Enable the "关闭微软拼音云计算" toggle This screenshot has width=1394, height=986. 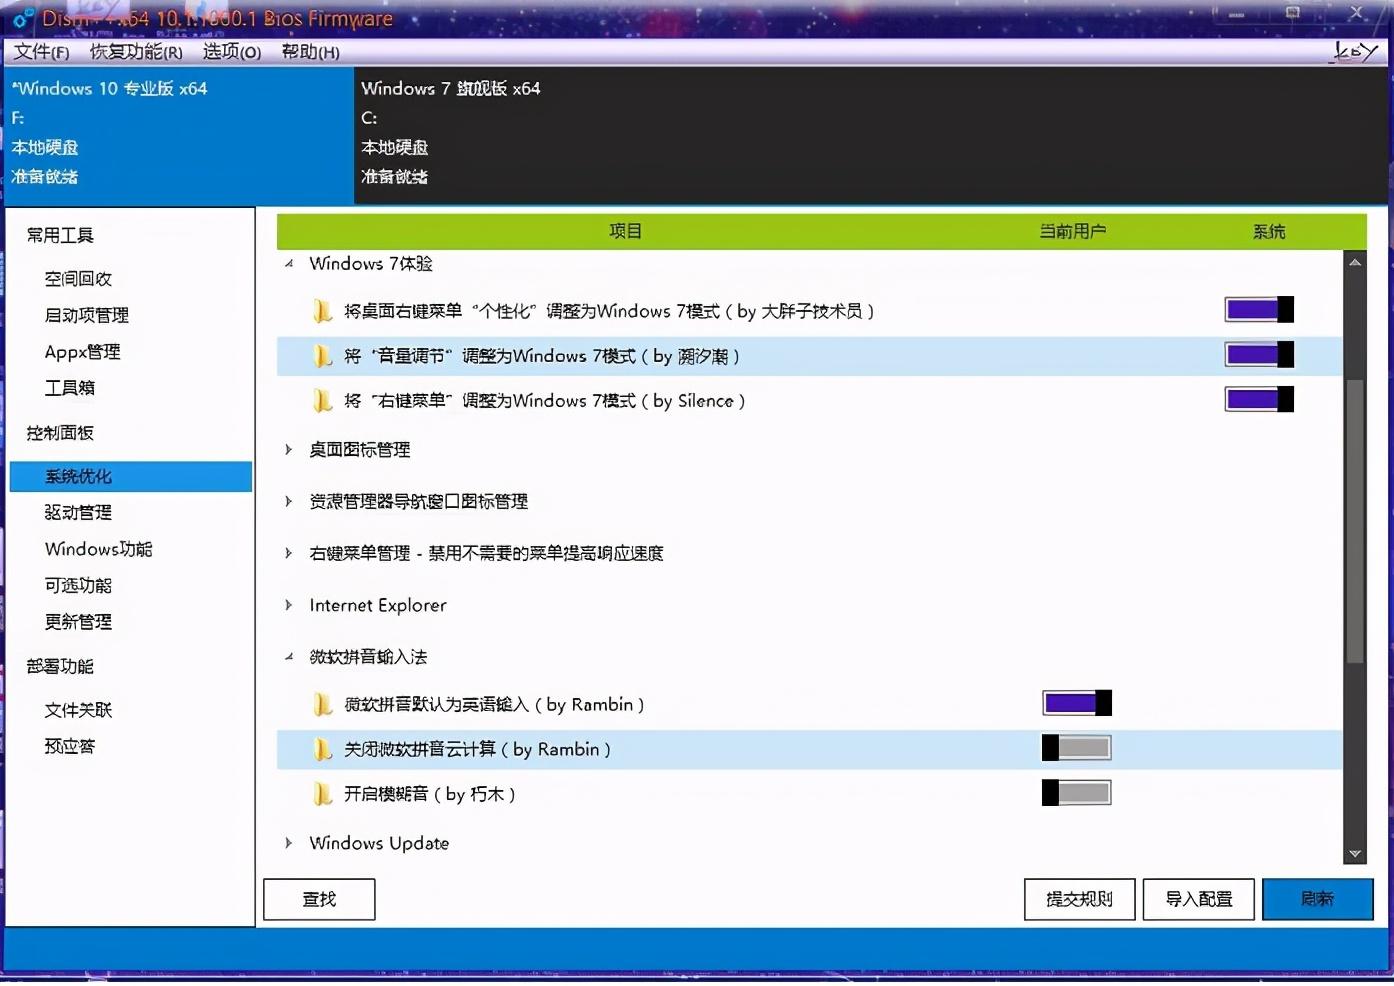pyautogui.click(x=1076, y=747)
